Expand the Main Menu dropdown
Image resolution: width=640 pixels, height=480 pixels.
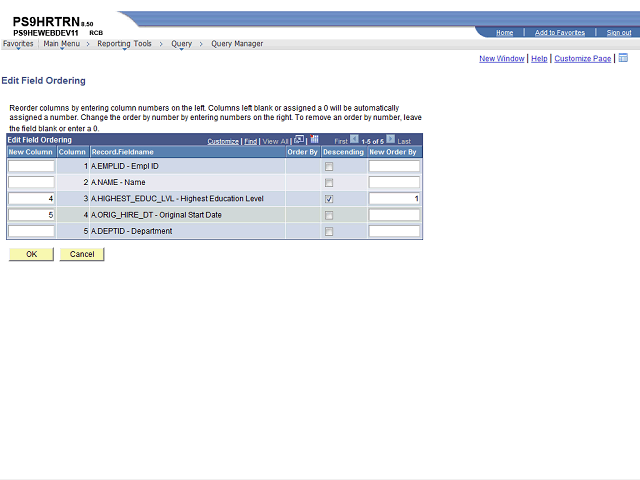click(62, 44)
